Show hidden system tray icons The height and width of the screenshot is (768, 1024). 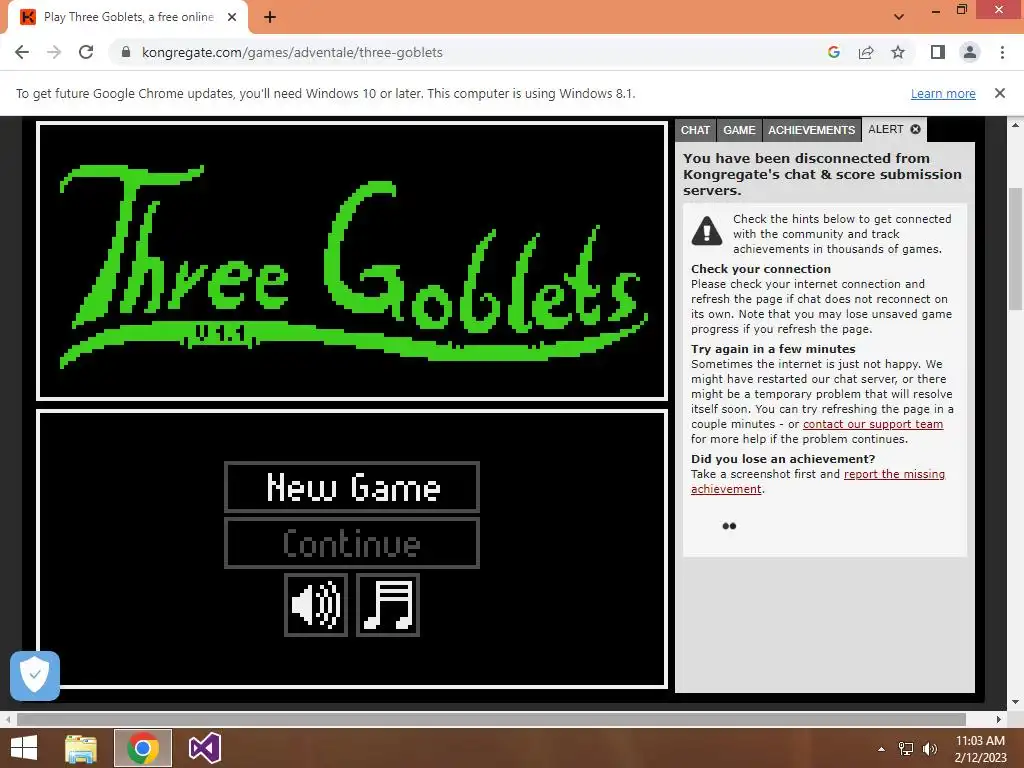pyautogui.click(x=882, y=749)
